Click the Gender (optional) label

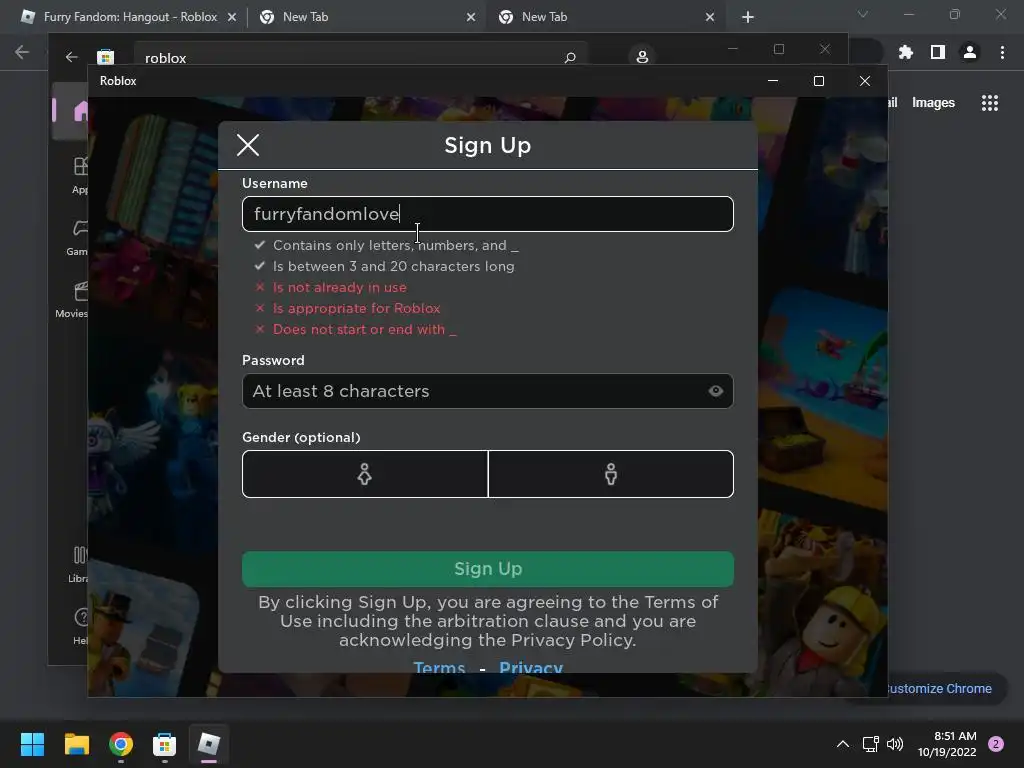301,437
